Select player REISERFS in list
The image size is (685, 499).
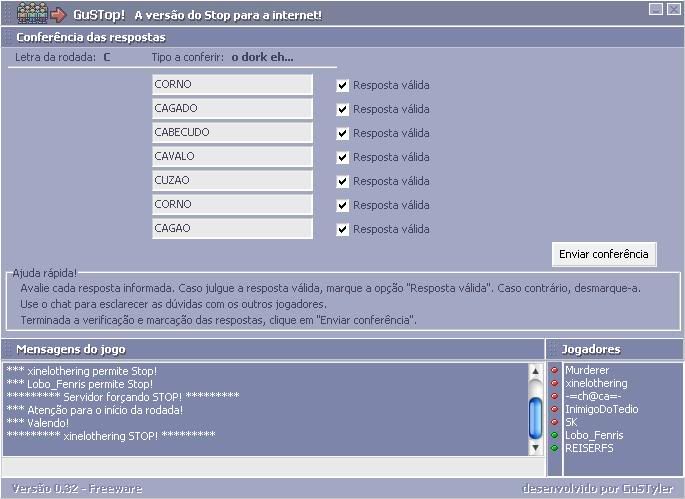[x=589, y=448]
